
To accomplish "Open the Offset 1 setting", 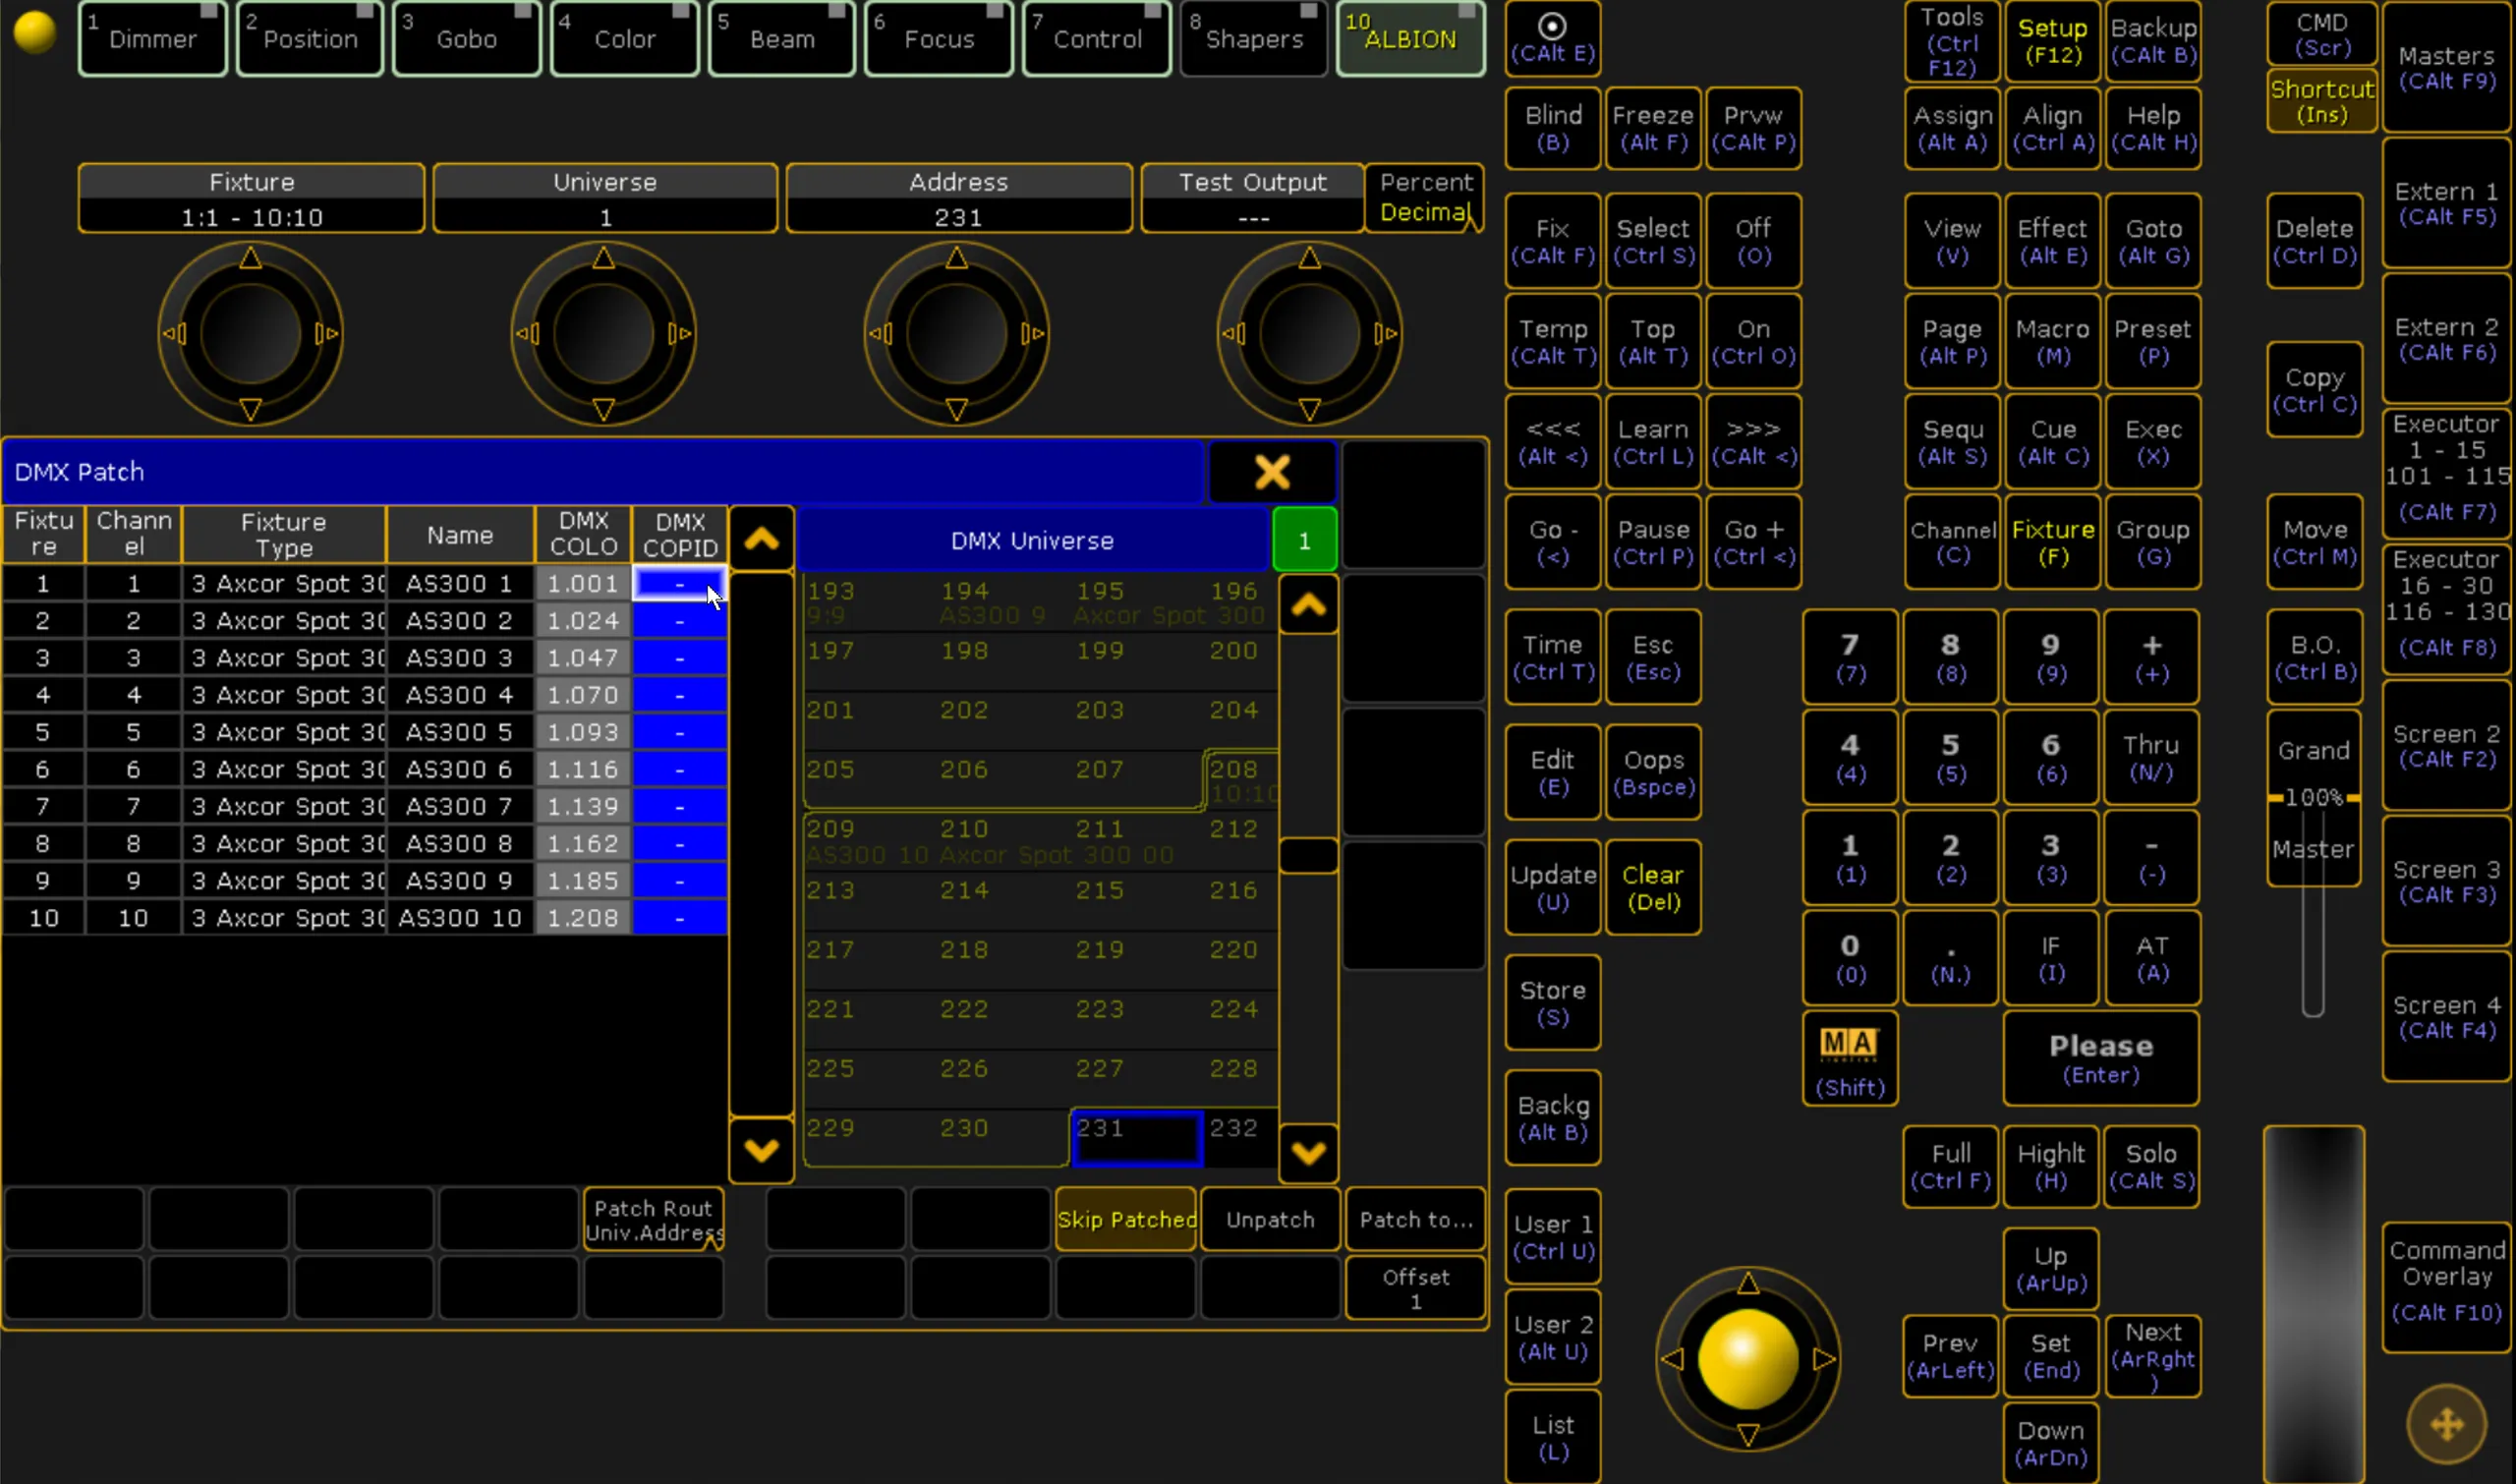I will (x=1415, y=1289).
